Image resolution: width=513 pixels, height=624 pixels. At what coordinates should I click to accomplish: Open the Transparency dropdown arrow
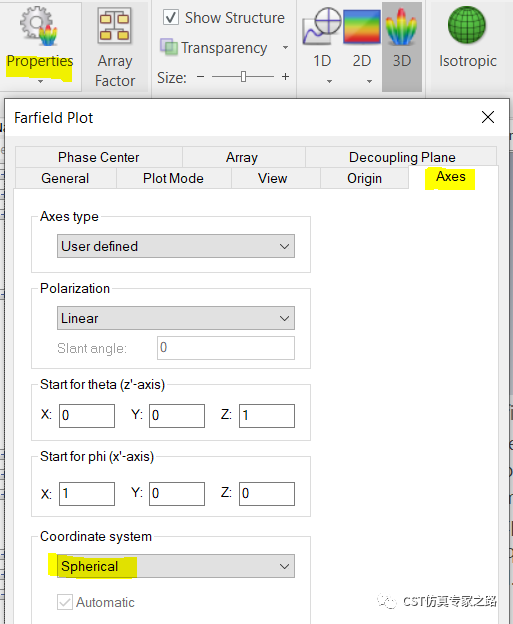(285, 47)
